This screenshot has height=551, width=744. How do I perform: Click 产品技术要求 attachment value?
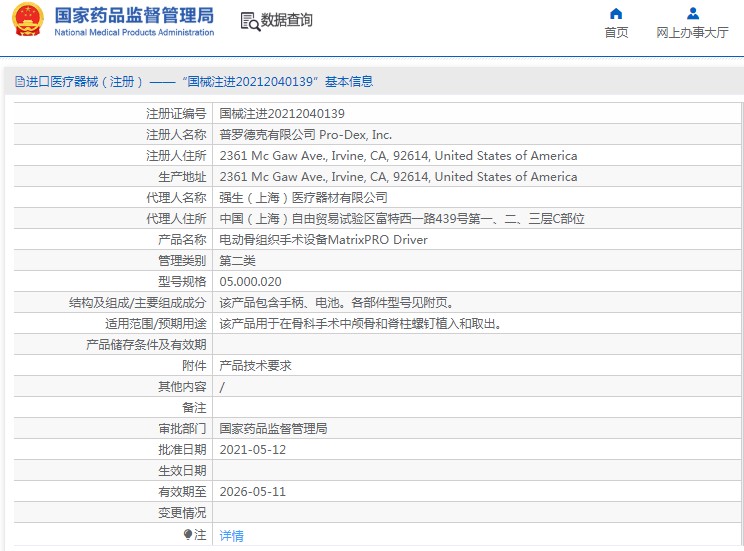[255, 365]
